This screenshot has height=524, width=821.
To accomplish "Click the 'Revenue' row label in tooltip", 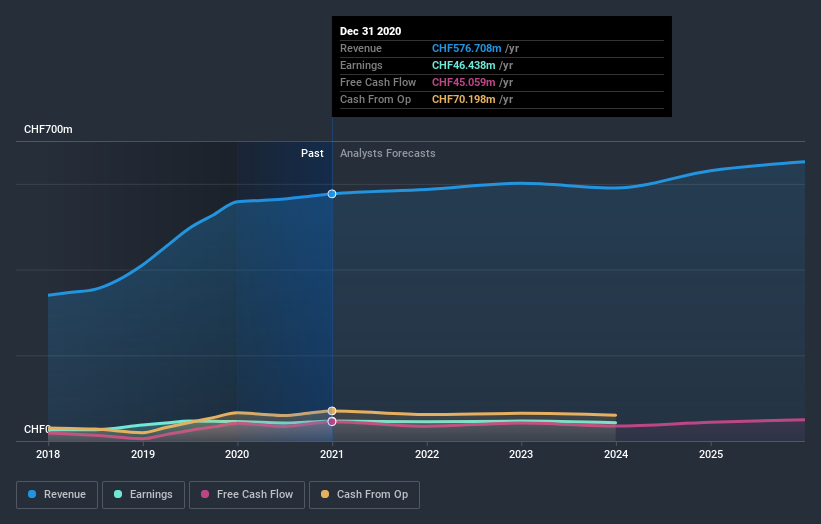I will [x=361, y=48].
